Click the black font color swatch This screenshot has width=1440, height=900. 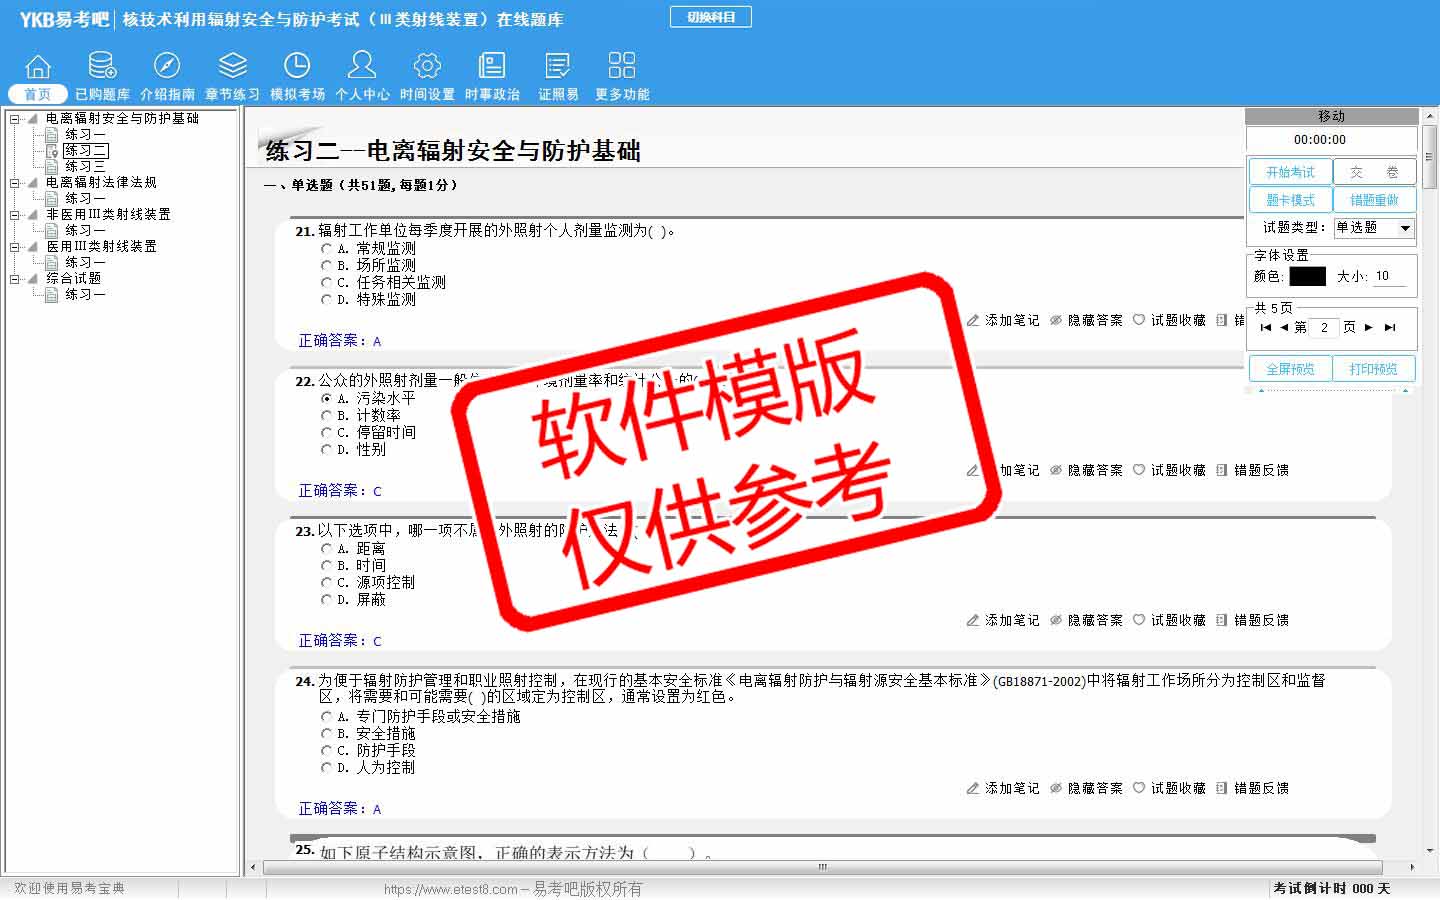pyautogui.click(x=1307, y=277)
